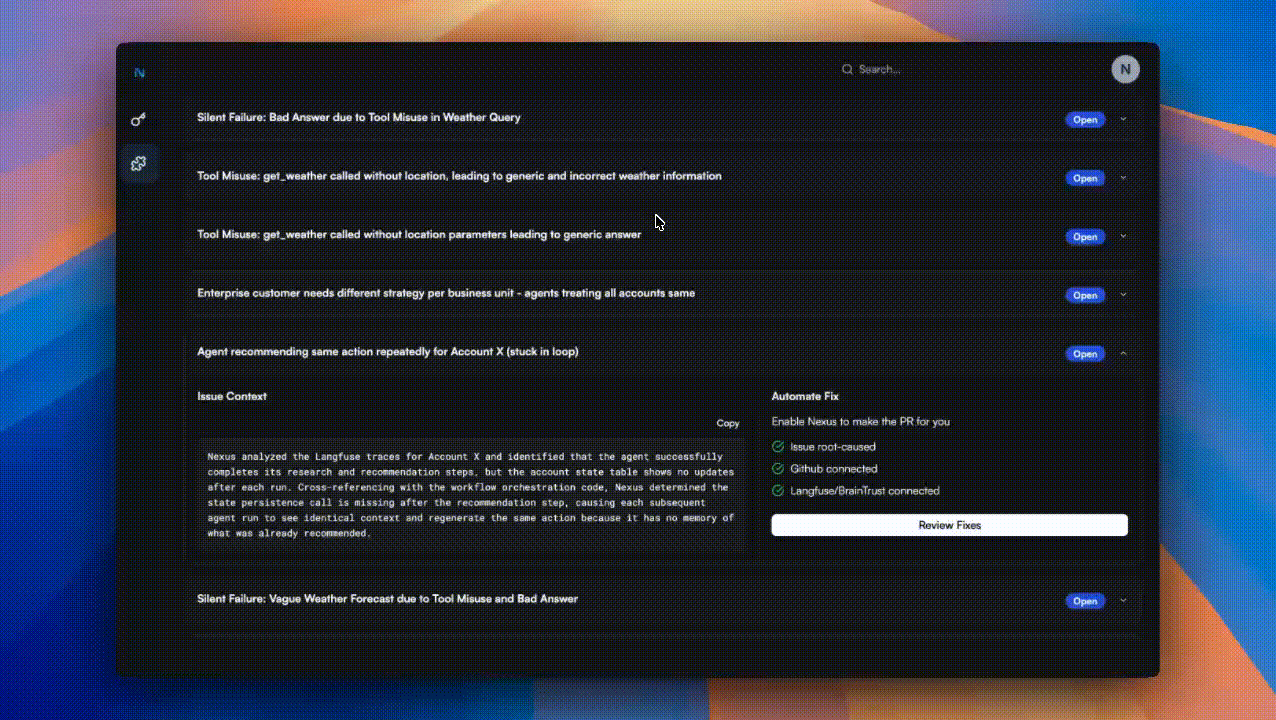
Task: Click the search magnifier icon
Action: [x=848, y=69]
